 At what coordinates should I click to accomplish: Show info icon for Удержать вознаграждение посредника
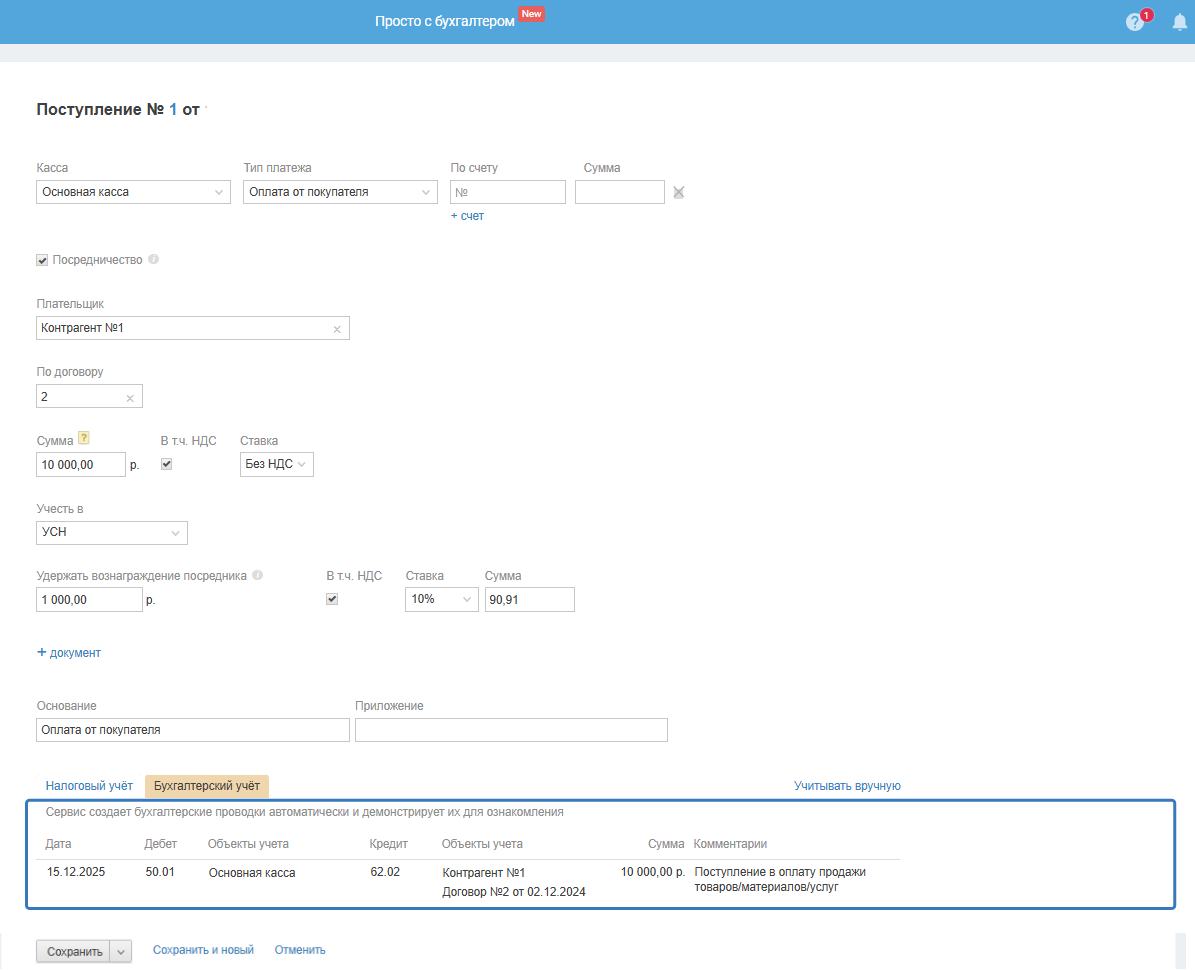257,576
